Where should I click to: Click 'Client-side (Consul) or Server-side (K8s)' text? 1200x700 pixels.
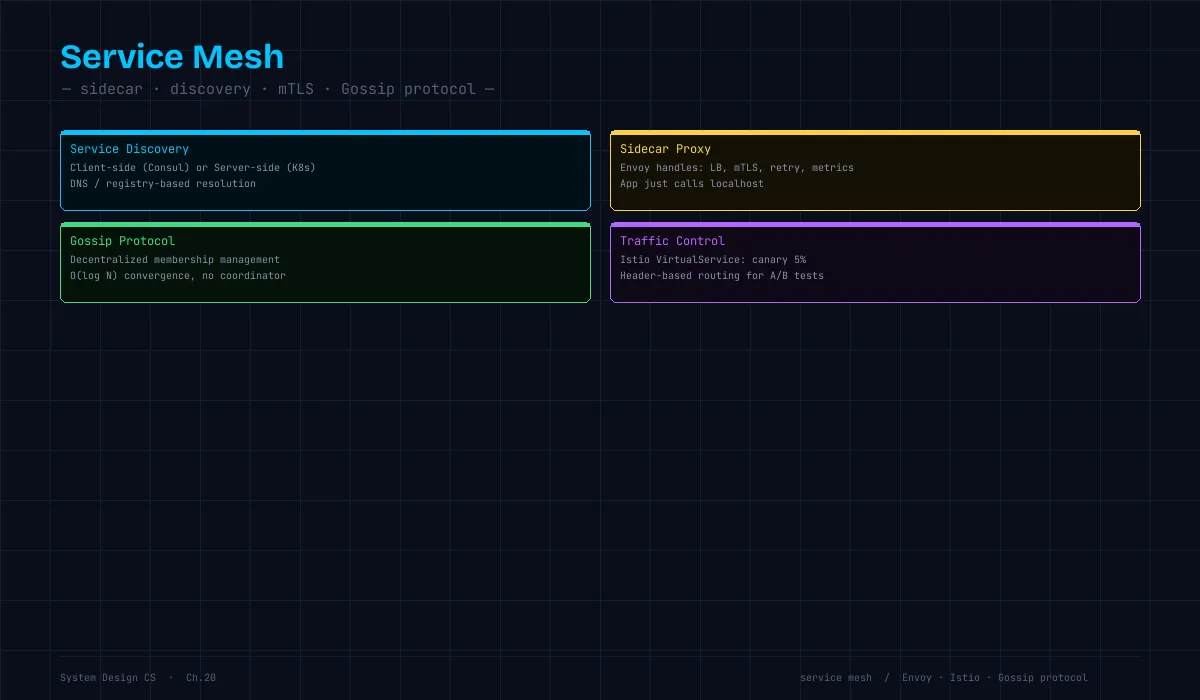coord(193,168)
